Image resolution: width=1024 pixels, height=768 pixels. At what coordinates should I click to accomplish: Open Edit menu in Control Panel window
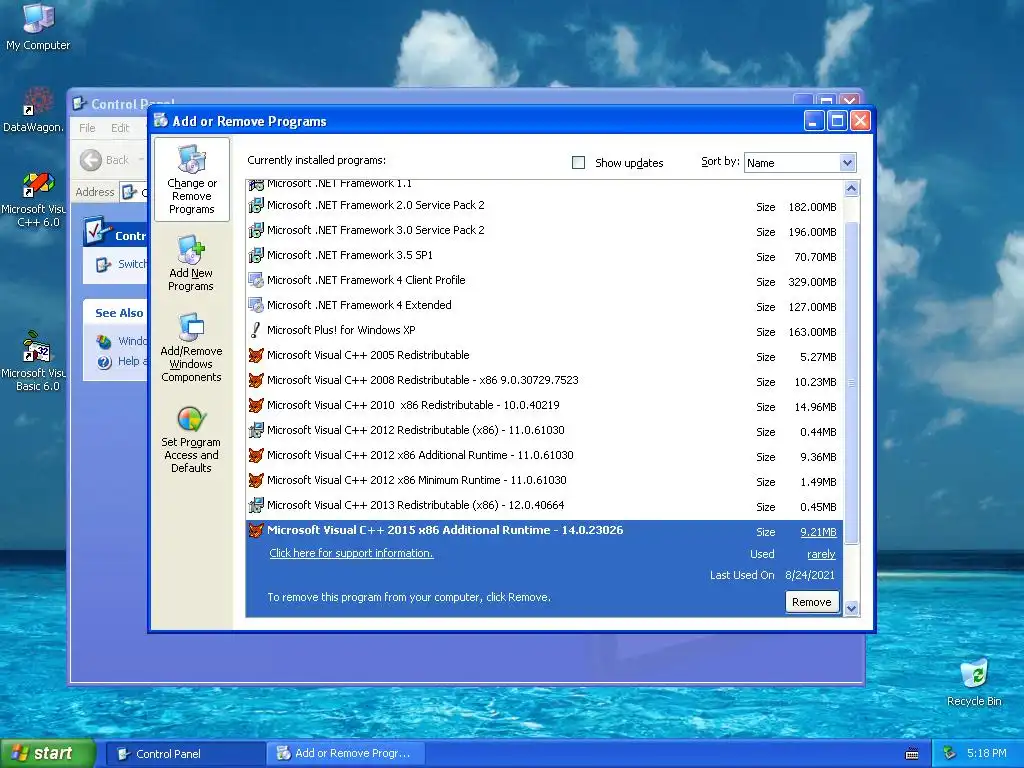tap(120, 128)
